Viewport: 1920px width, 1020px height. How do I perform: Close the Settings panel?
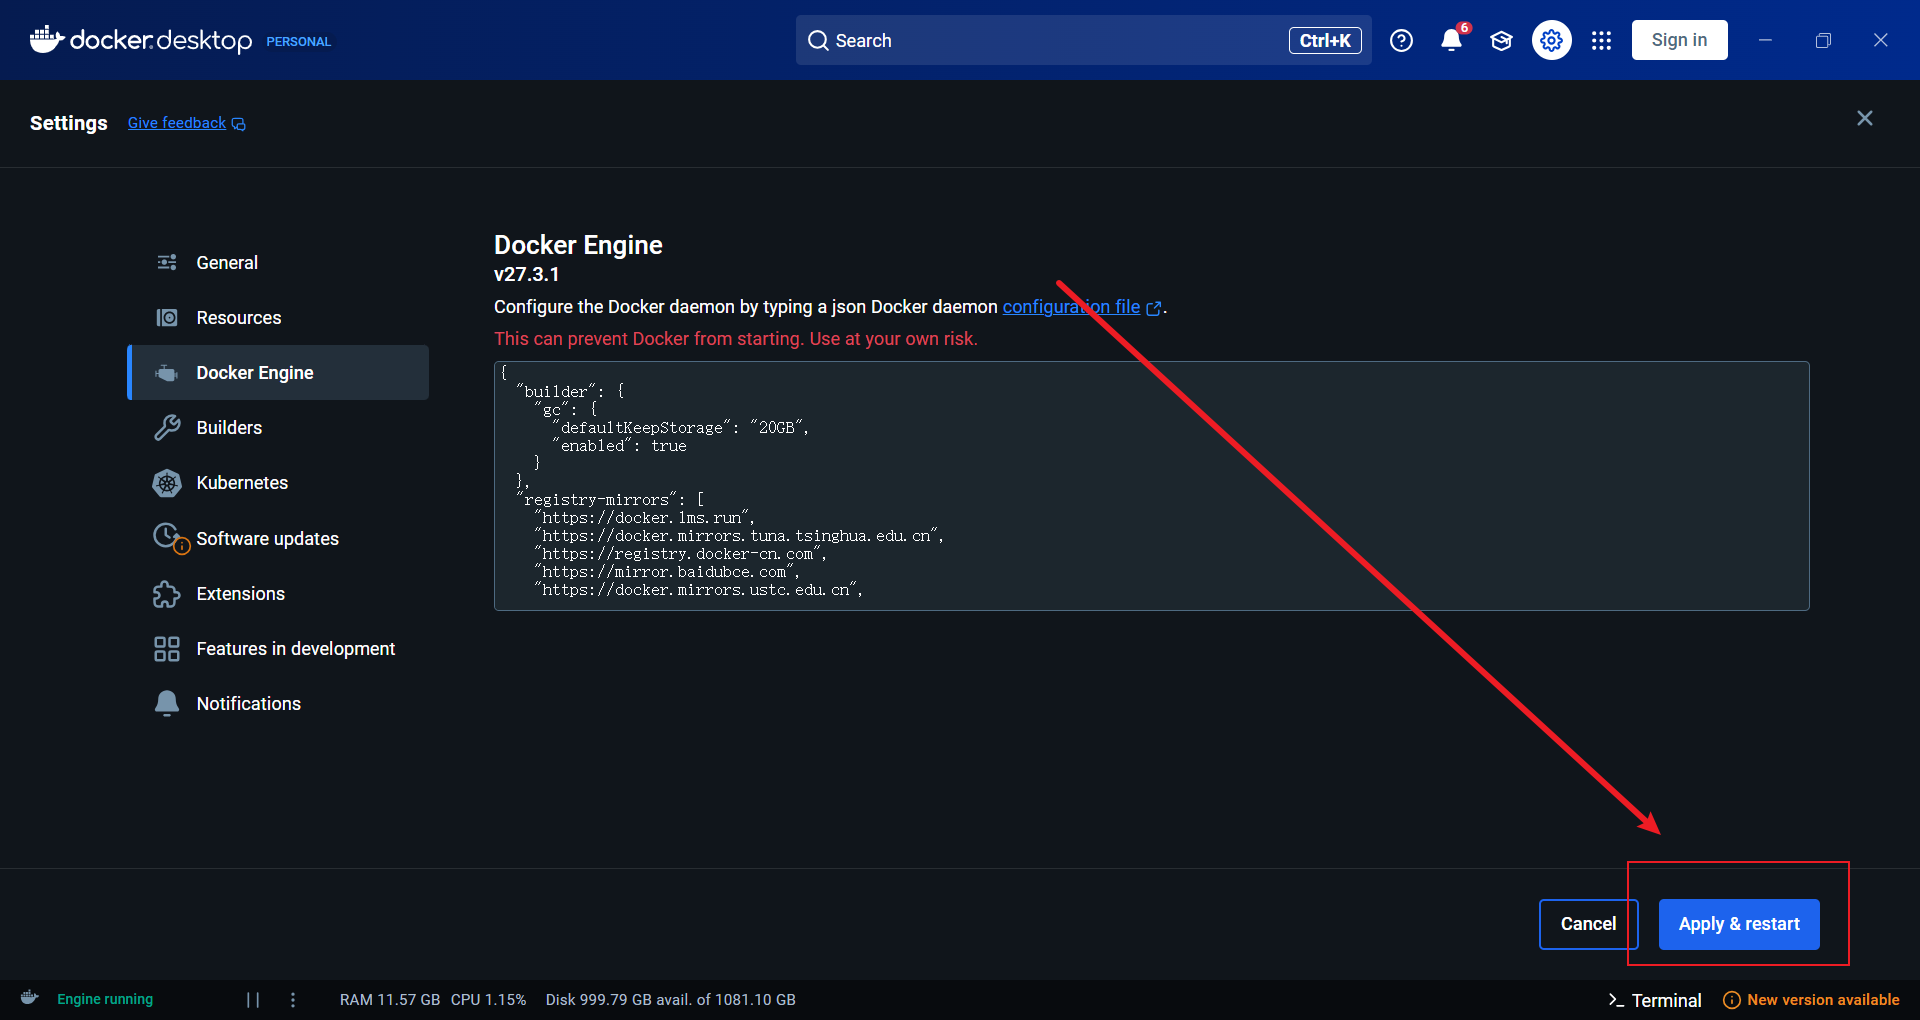click(x=1864, y=118)
